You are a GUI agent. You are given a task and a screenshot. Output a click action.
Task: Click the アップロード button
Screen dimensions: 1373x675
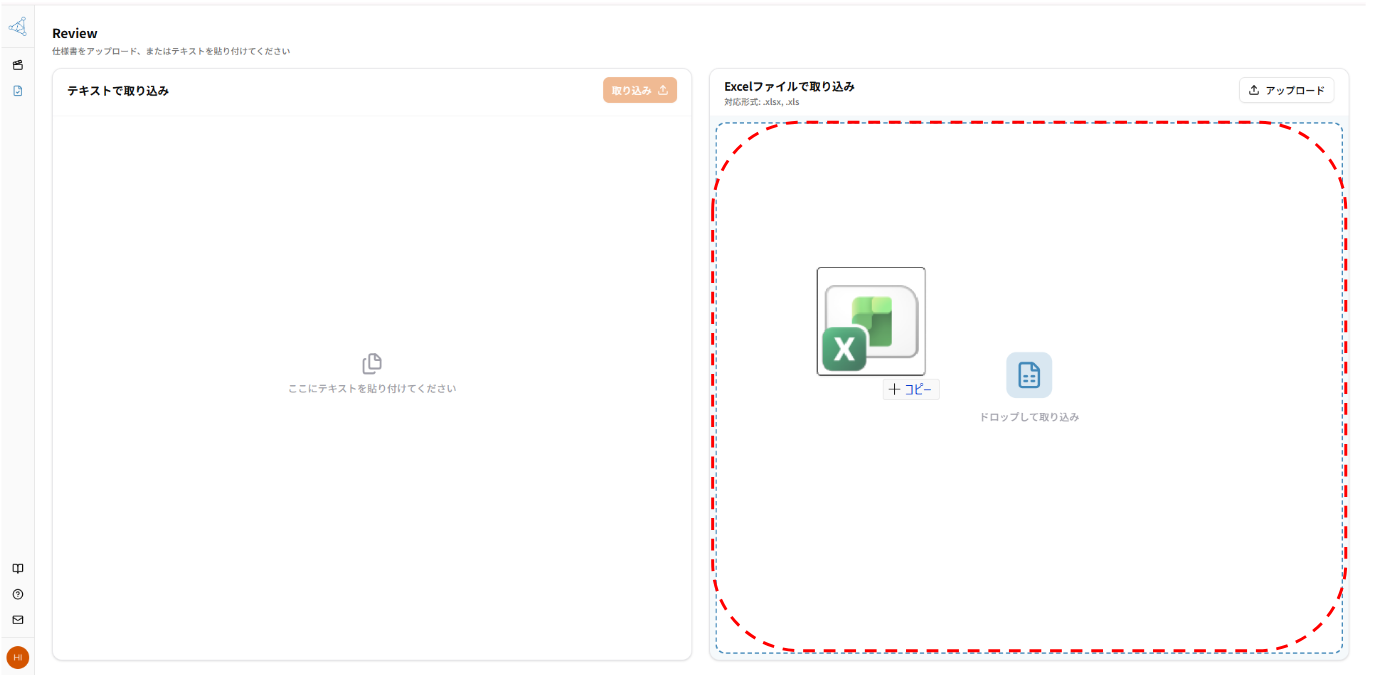1286,90
